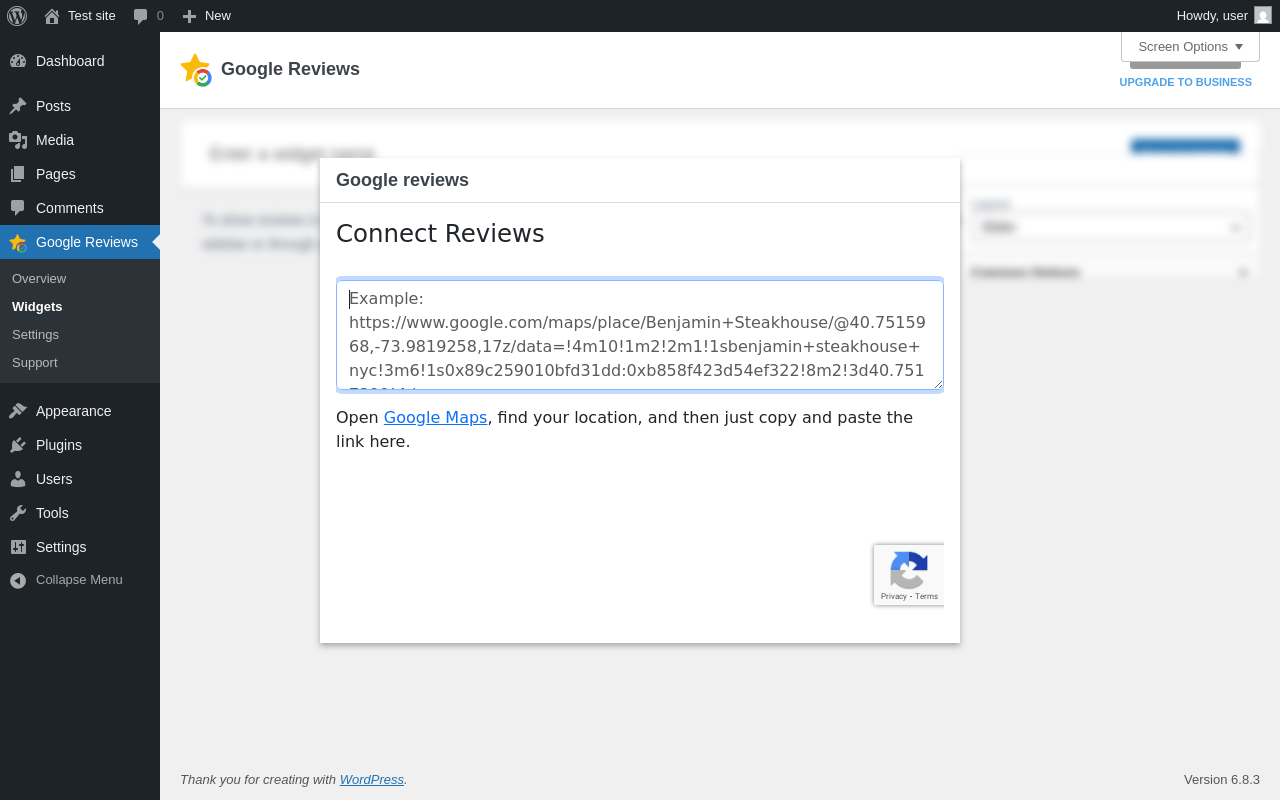
Task: Click into the Google Maps URL textarea
Action: [x=640, y=335]
